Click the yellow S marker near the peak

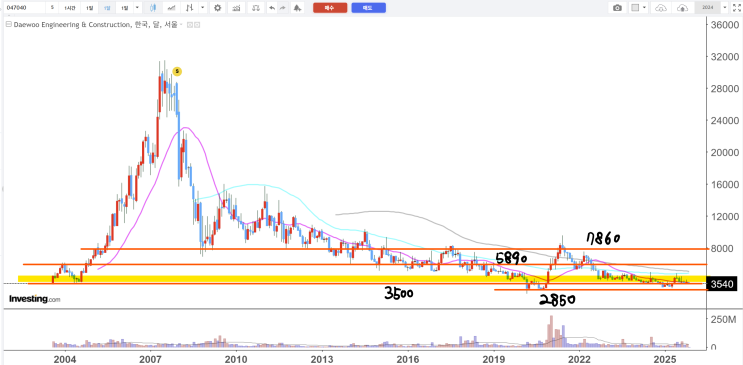(177, 72)
